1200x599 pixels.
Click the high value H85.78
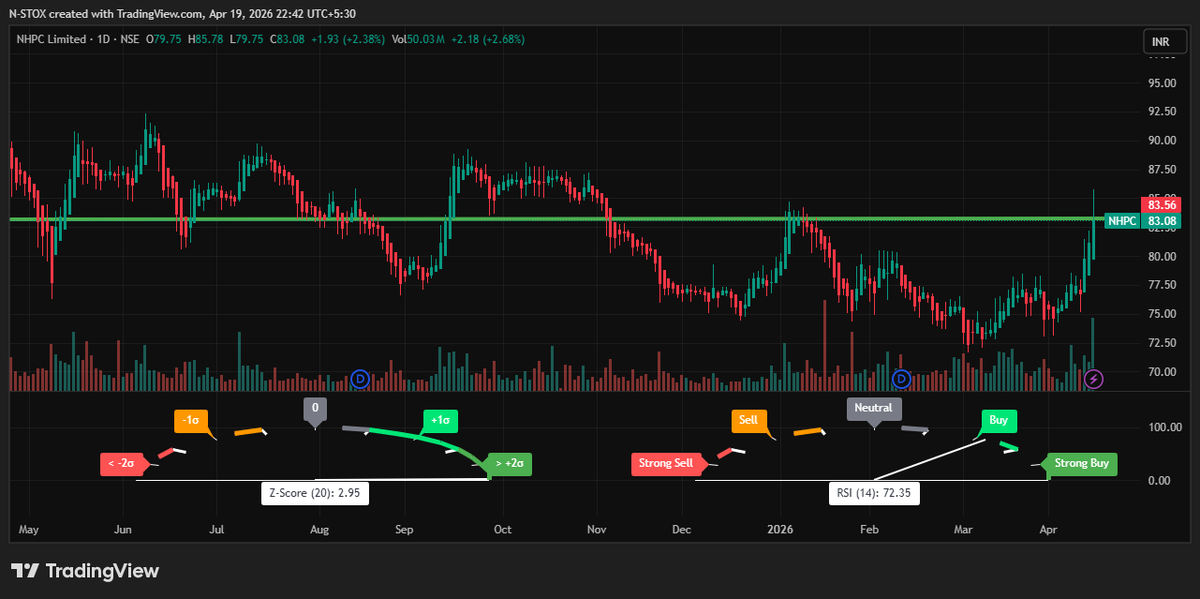click(208, 39)
